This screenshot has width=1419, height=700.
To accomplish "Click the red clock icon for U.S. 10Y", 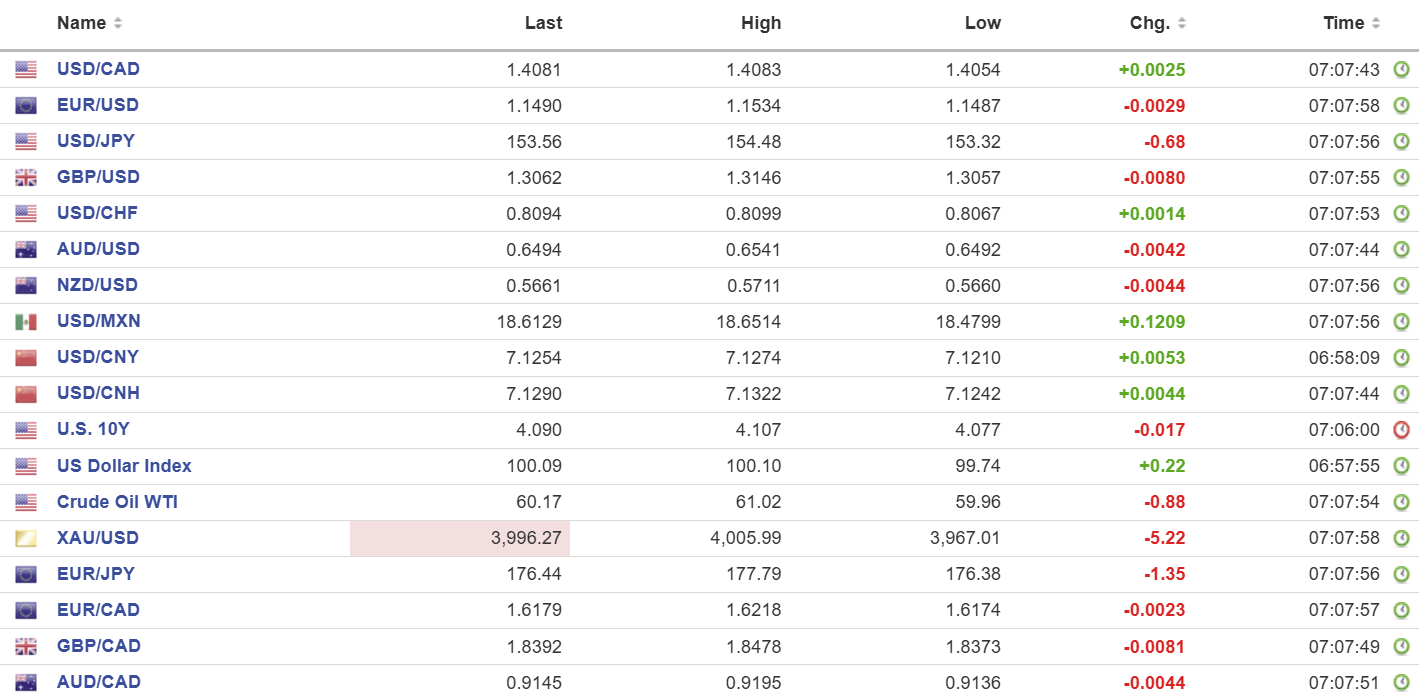I will pyautogui.click(x=1401, y=430).
